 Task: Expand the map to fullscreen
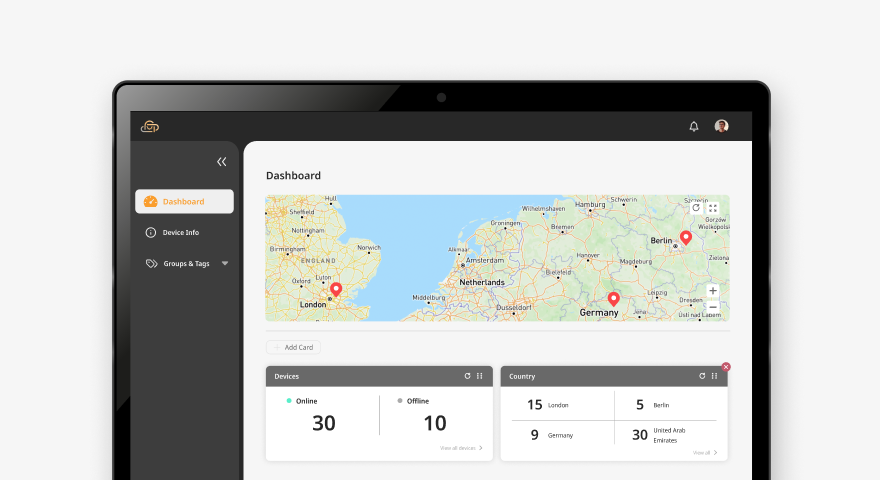[713, 208]
